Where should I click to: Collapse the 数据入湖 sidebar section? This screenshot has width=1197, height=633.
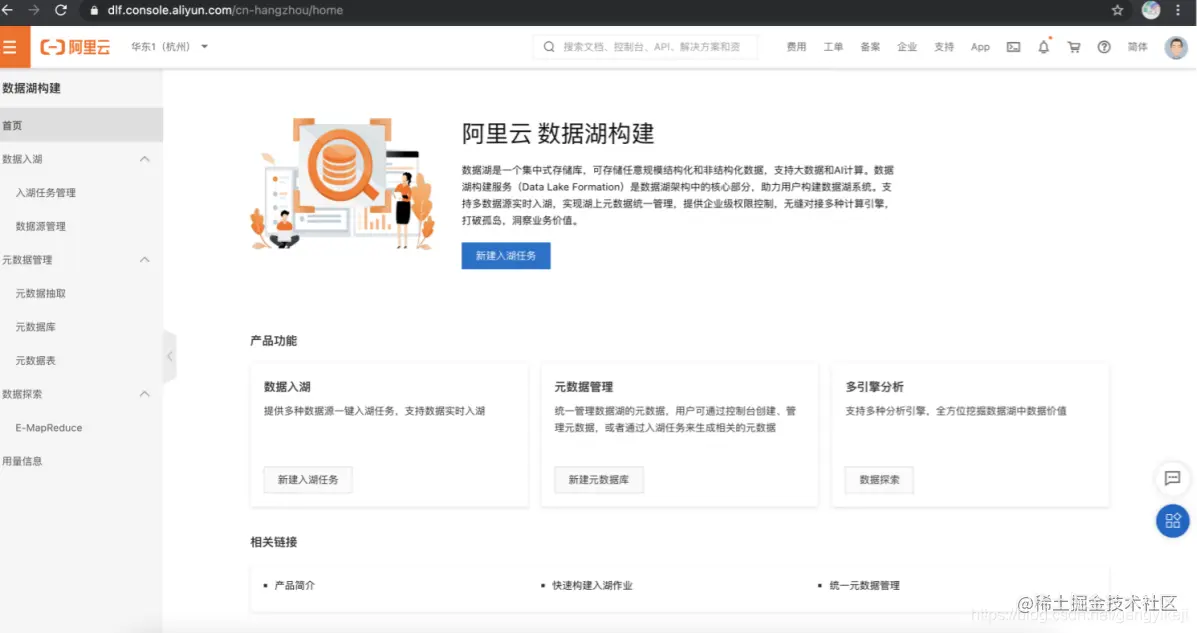pyautogui.click(x=144, y=159)
